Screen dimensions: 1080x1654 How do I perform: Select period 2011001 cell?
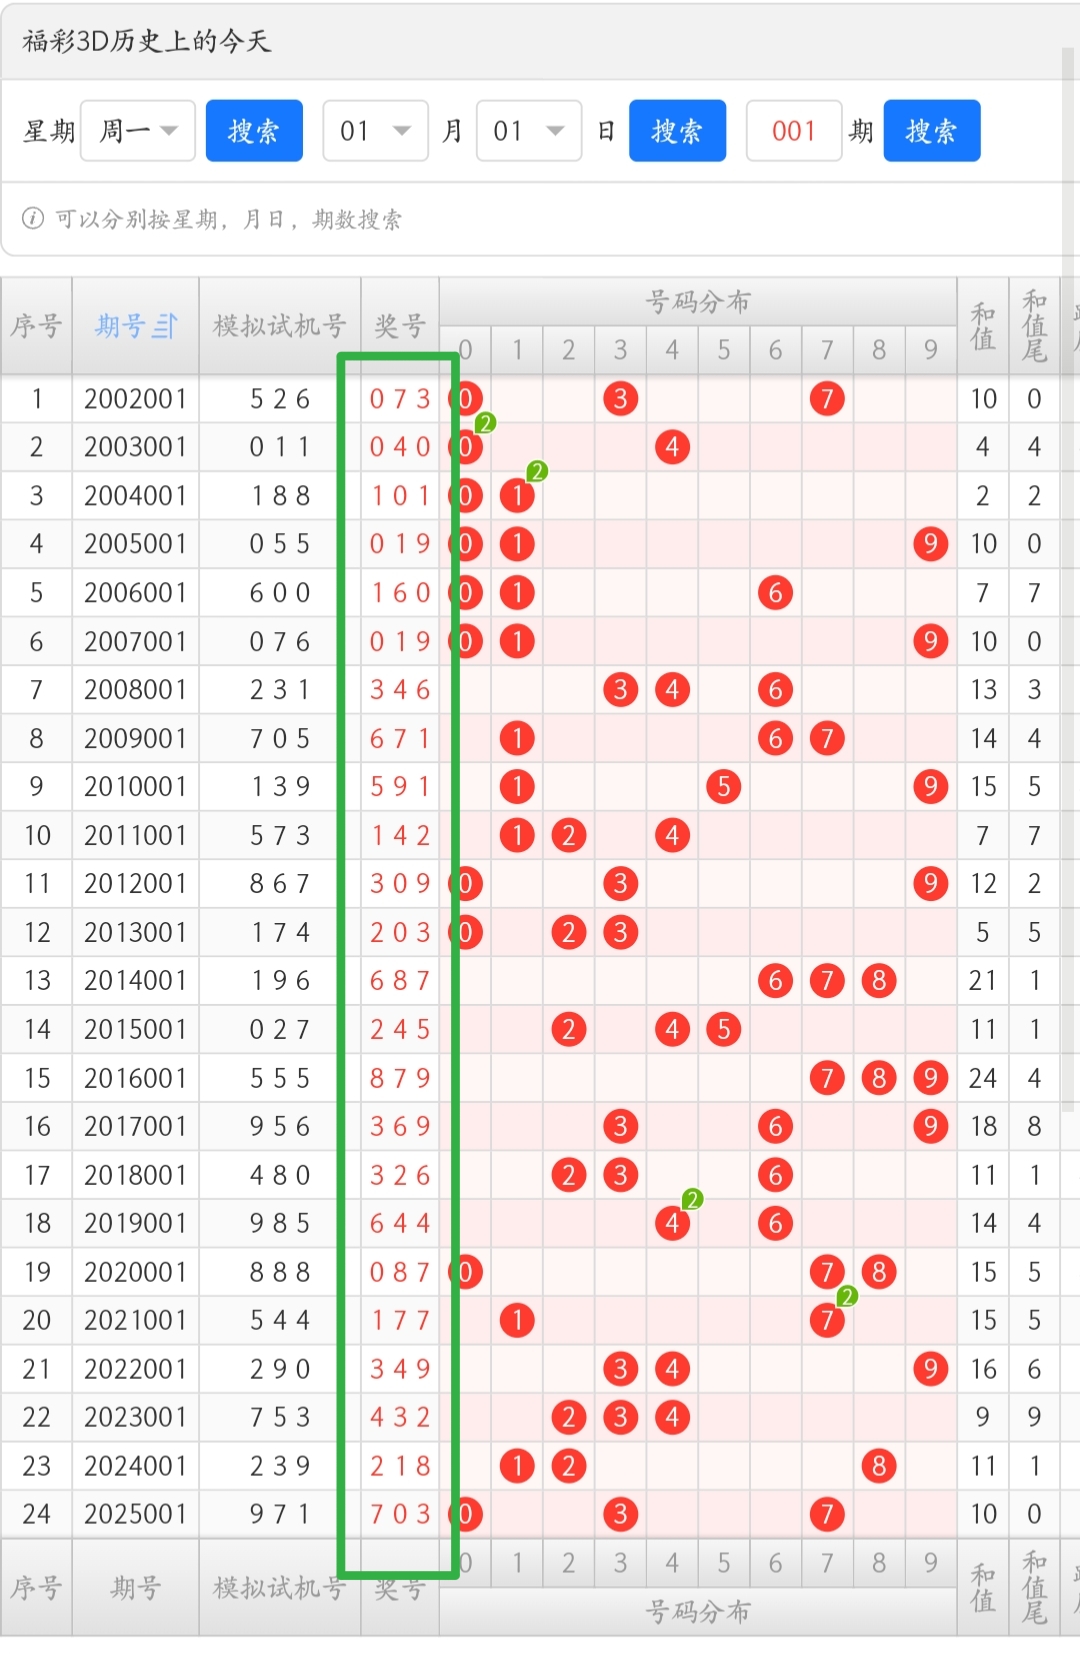point(136,835)
